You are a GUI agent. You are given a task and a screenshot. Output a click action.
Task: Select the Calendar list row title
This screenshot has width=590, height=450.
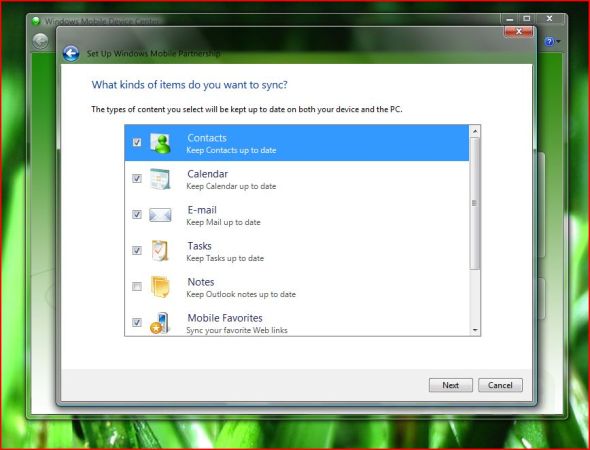pyautogui.click(x=207, y=174)
